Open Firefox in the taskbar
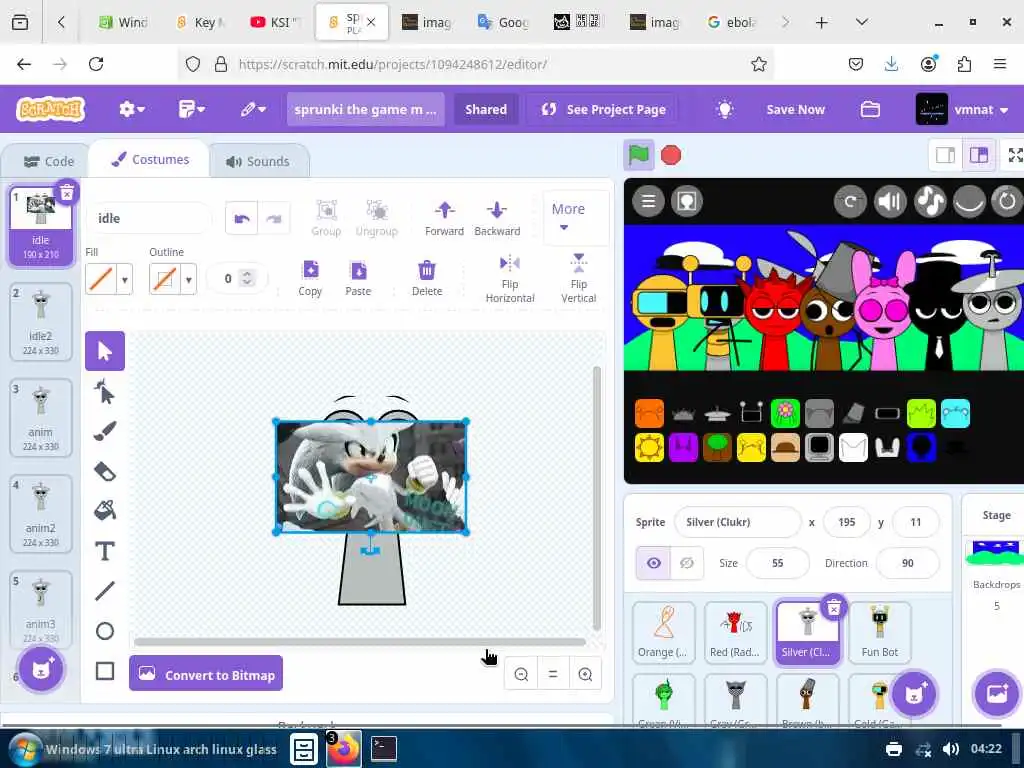 pos(344,749)
